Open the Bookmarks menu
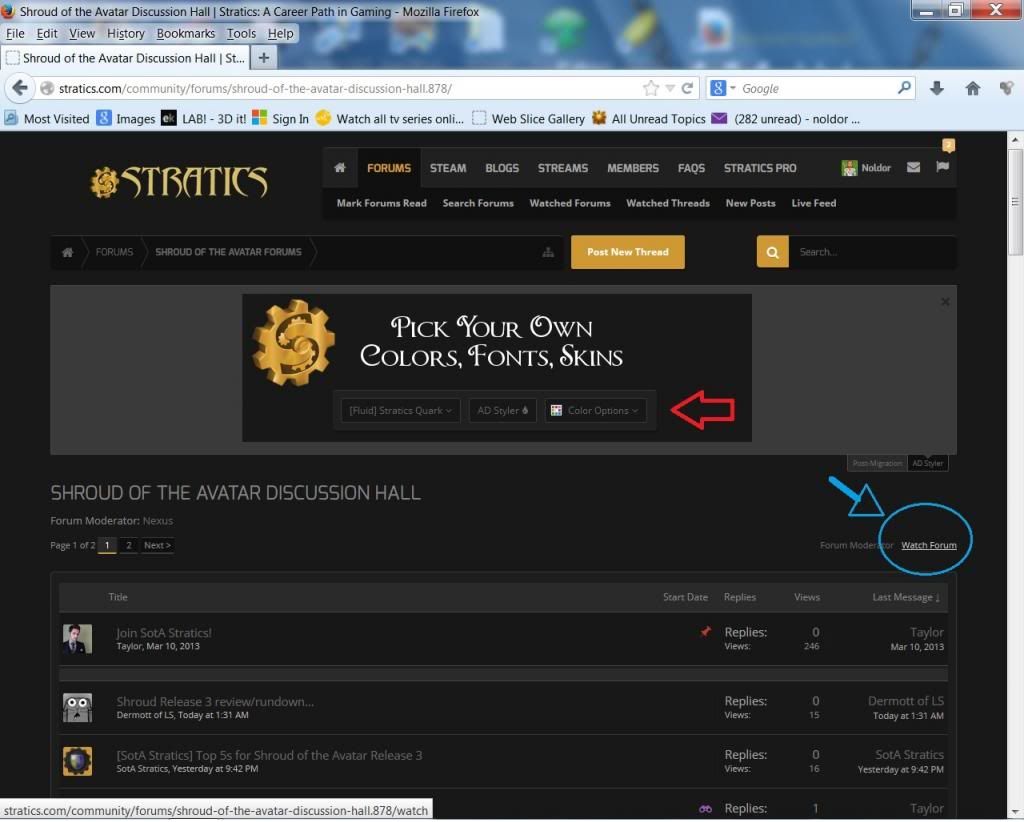The image size is (1024, 822). (185, 33)
